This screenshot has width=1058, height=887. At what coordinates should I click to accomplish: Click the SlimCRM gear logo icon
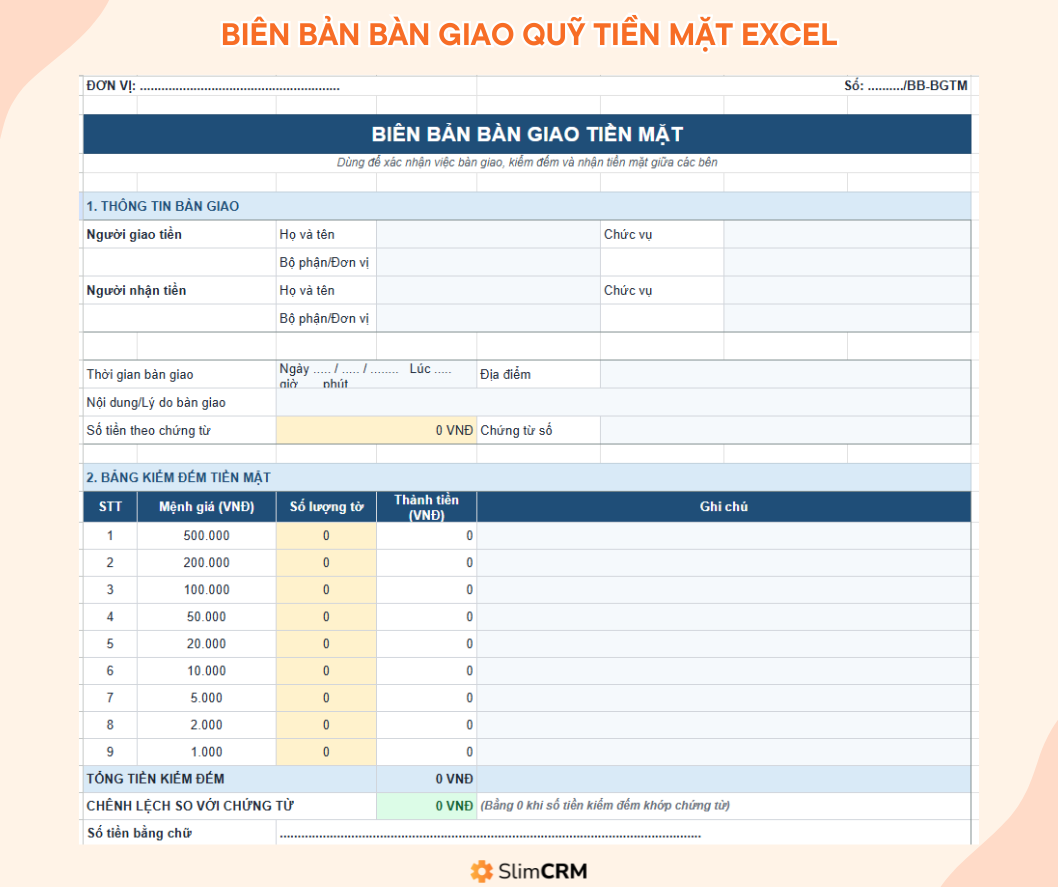coord(482,871)
